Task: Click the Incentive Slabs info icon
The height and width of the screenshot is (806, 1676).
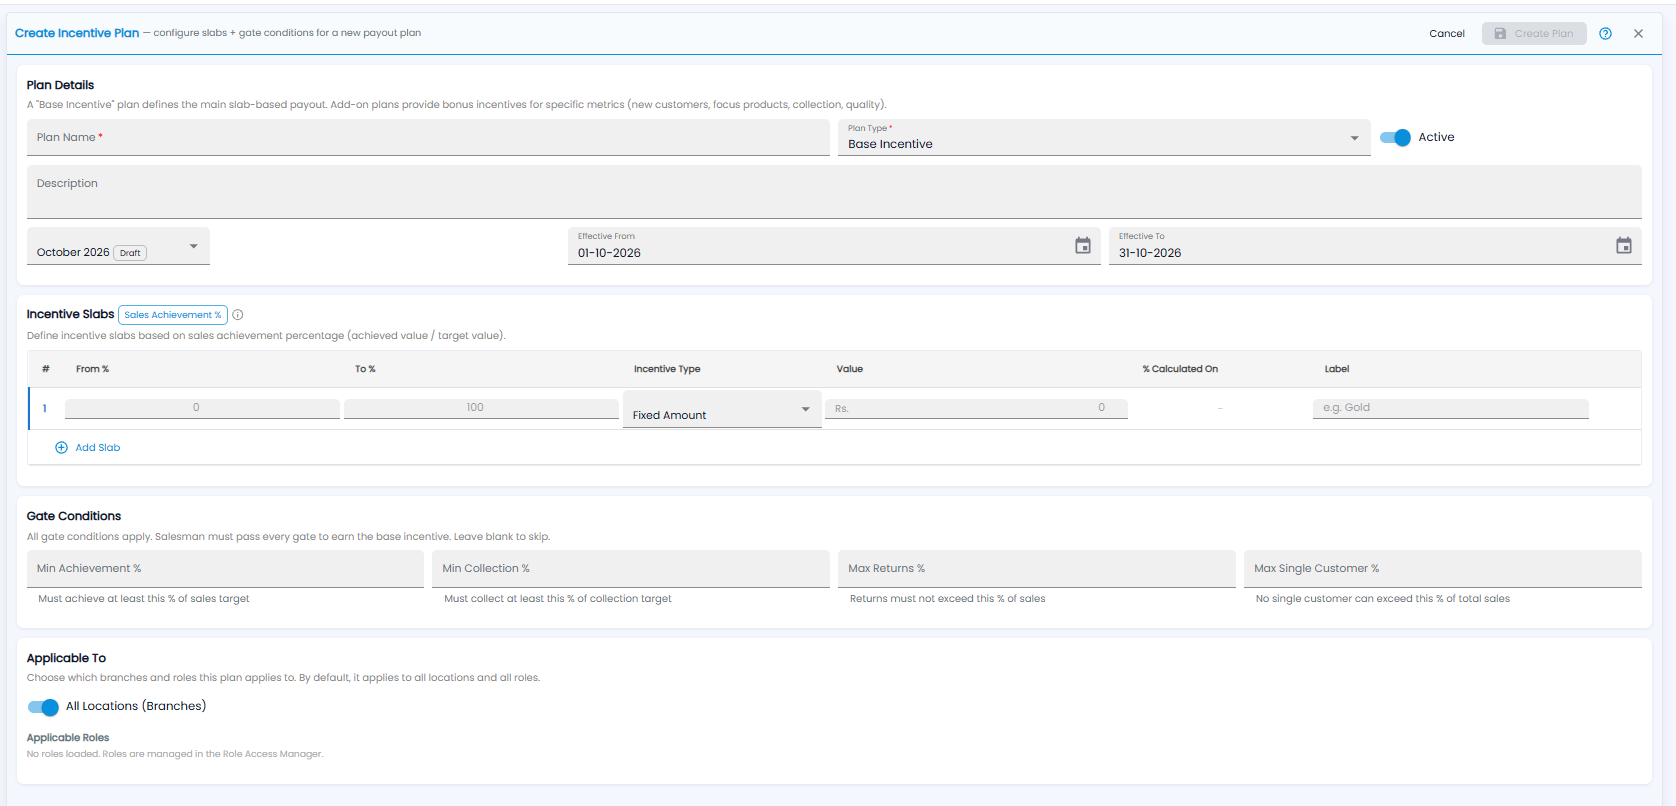Action: point(238,315)
